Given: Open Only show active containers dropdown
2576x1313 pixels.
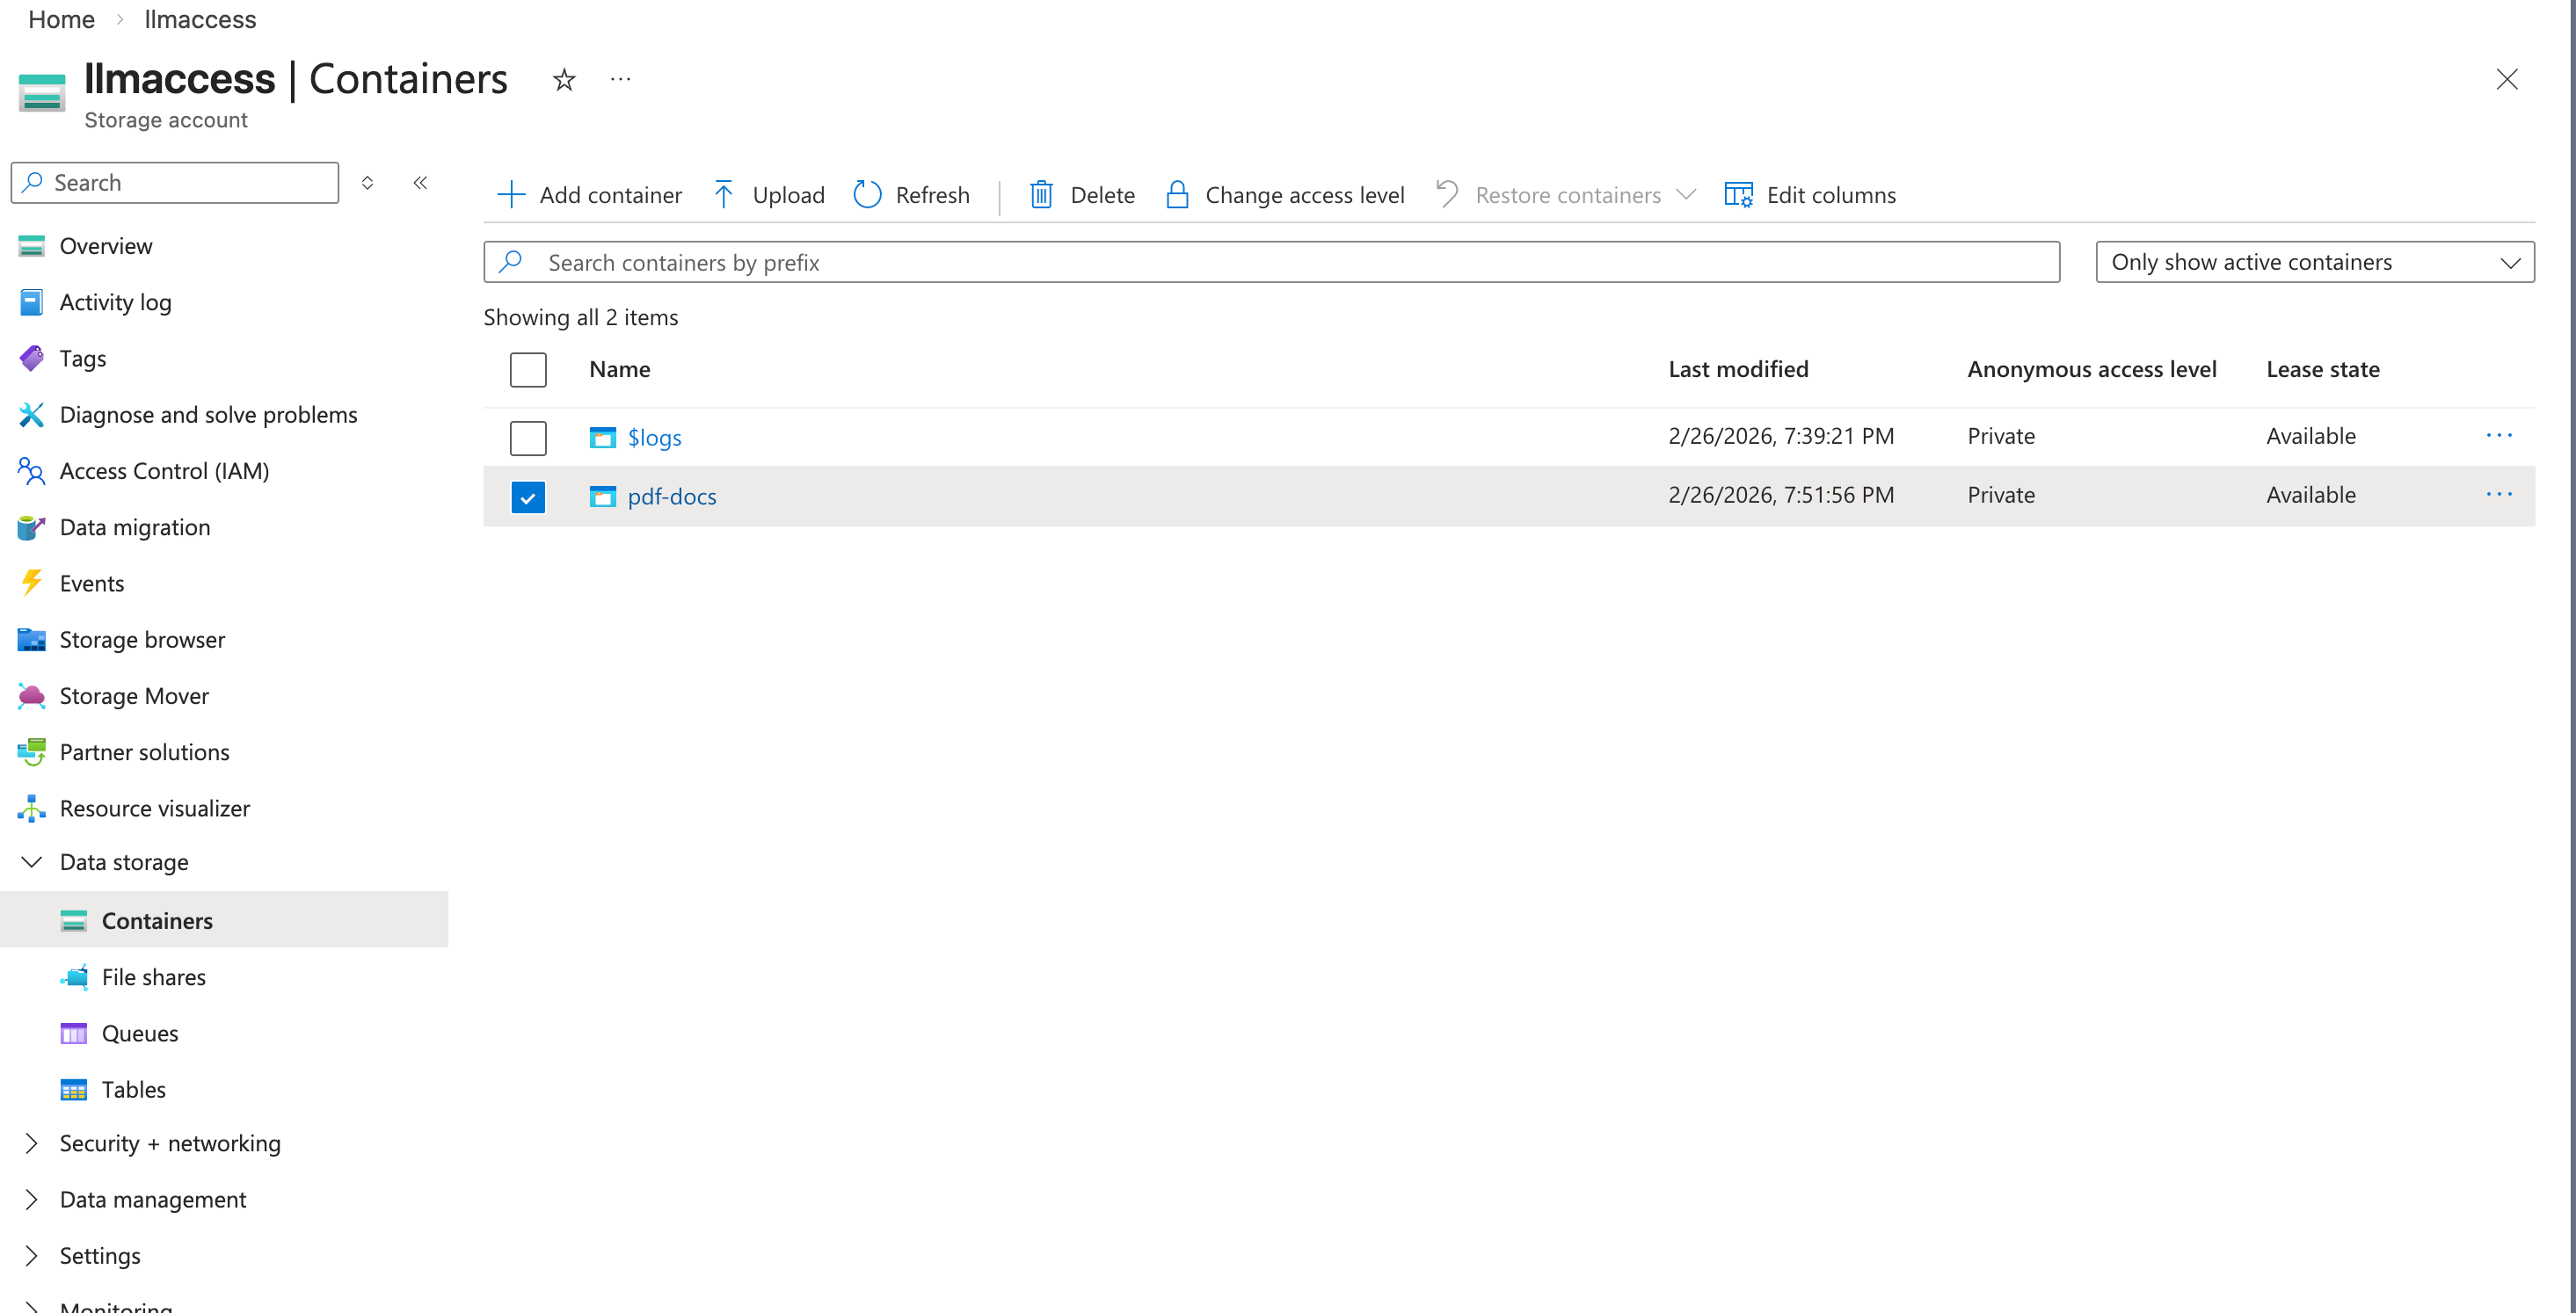Looking at the screenshot, I should pyautogui.click(x=2314, y=262).
